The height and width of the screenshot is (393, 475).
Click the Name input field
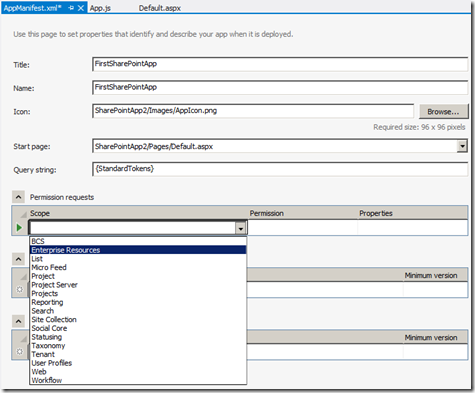(280, 87)
